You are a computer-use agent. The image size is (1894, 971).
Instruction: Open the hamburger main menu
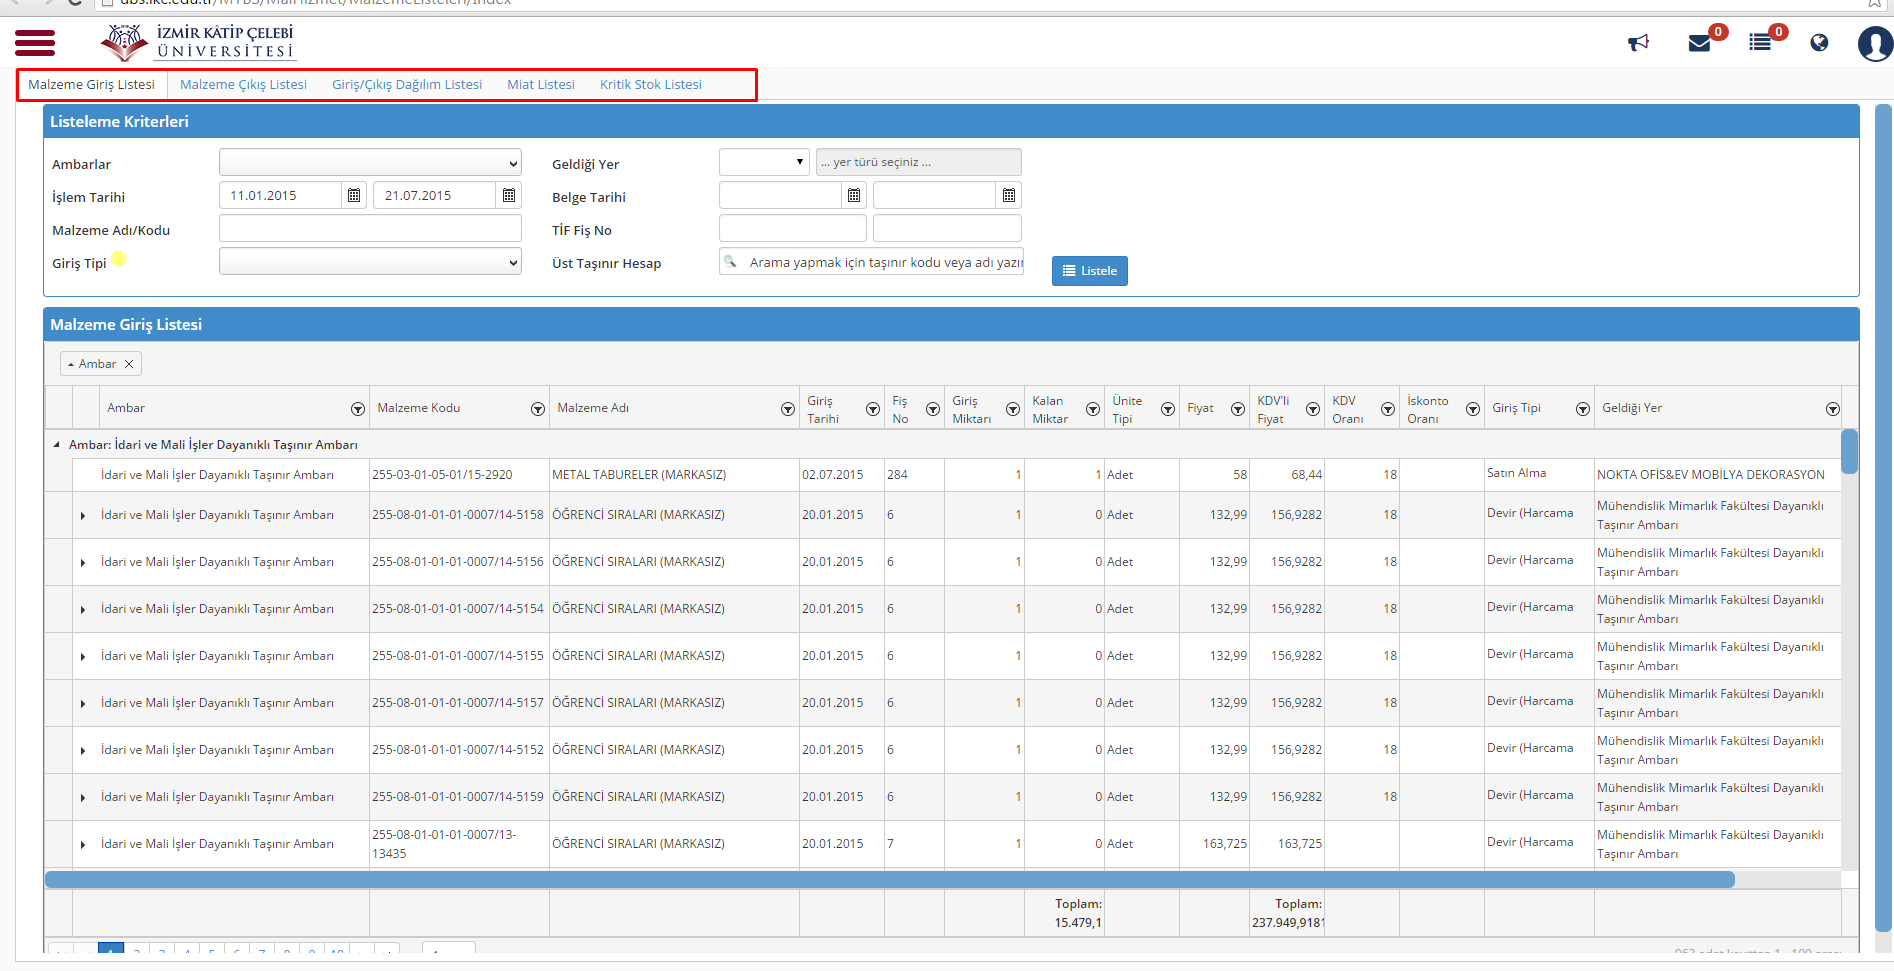[35, 42]
